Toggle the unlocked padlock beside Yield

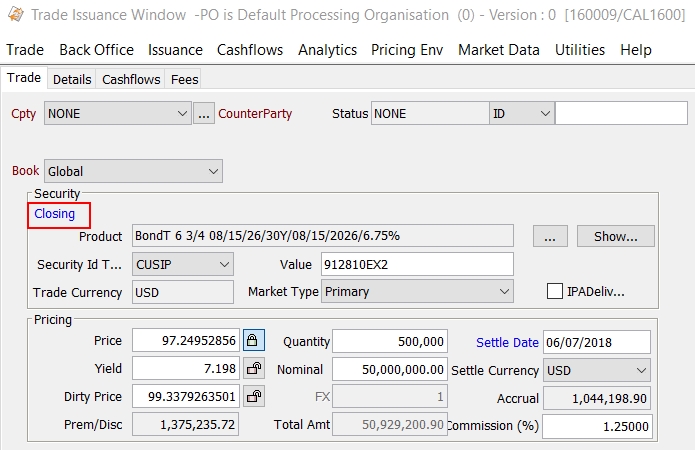pos(254,368)
